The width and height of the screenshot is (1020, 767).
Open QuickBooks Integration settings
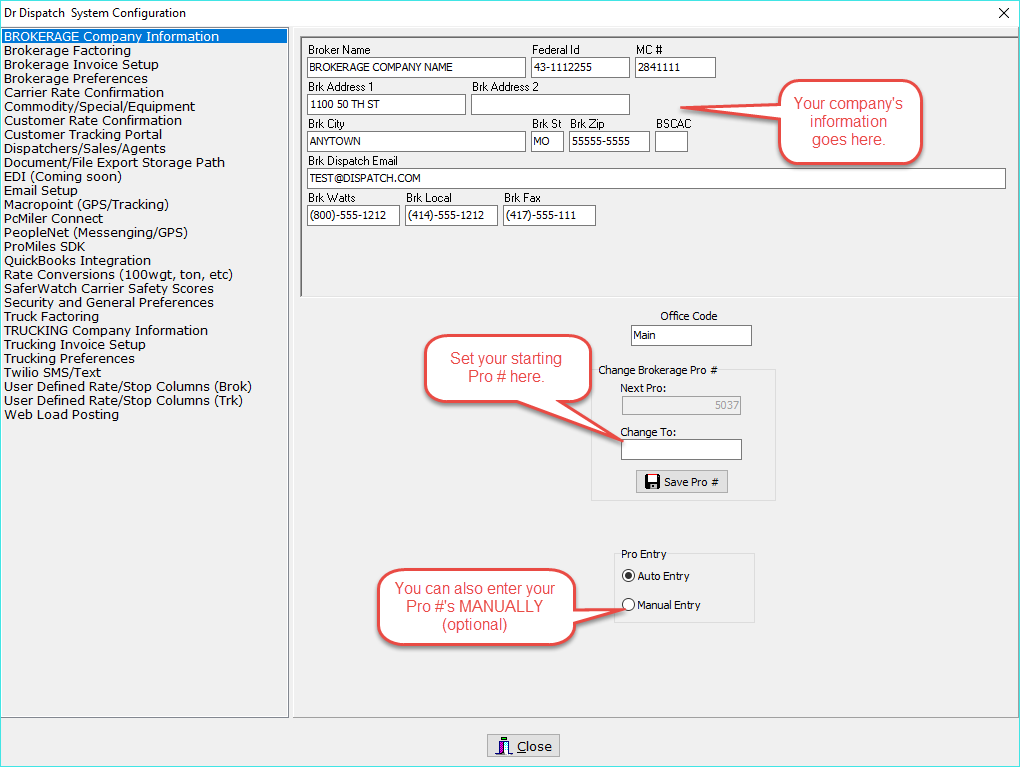coord(77,260)
